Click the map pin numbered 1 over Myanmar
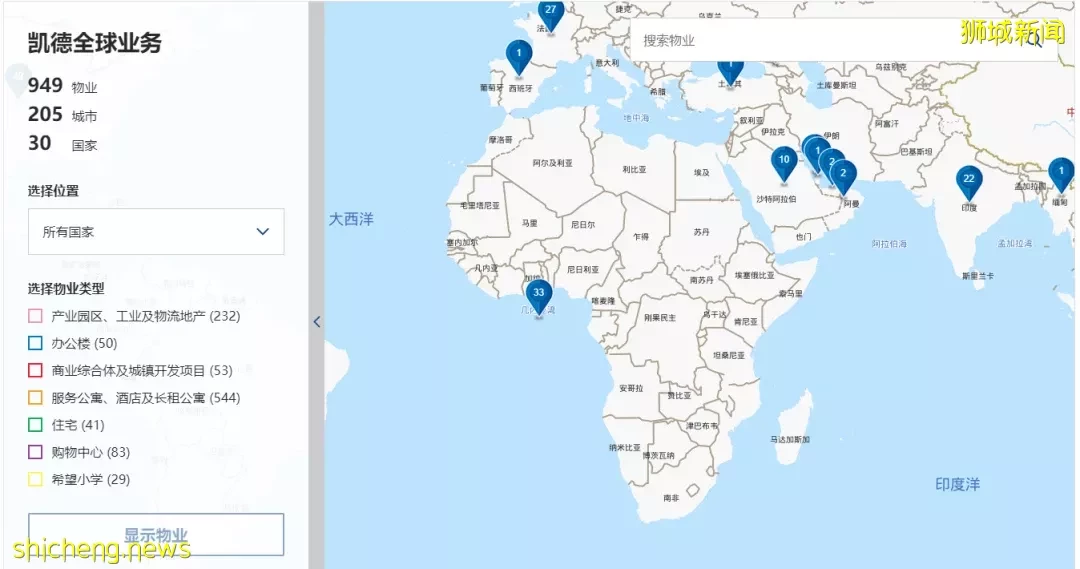Screen dimensions: 1080x569 click(1061, 175)
